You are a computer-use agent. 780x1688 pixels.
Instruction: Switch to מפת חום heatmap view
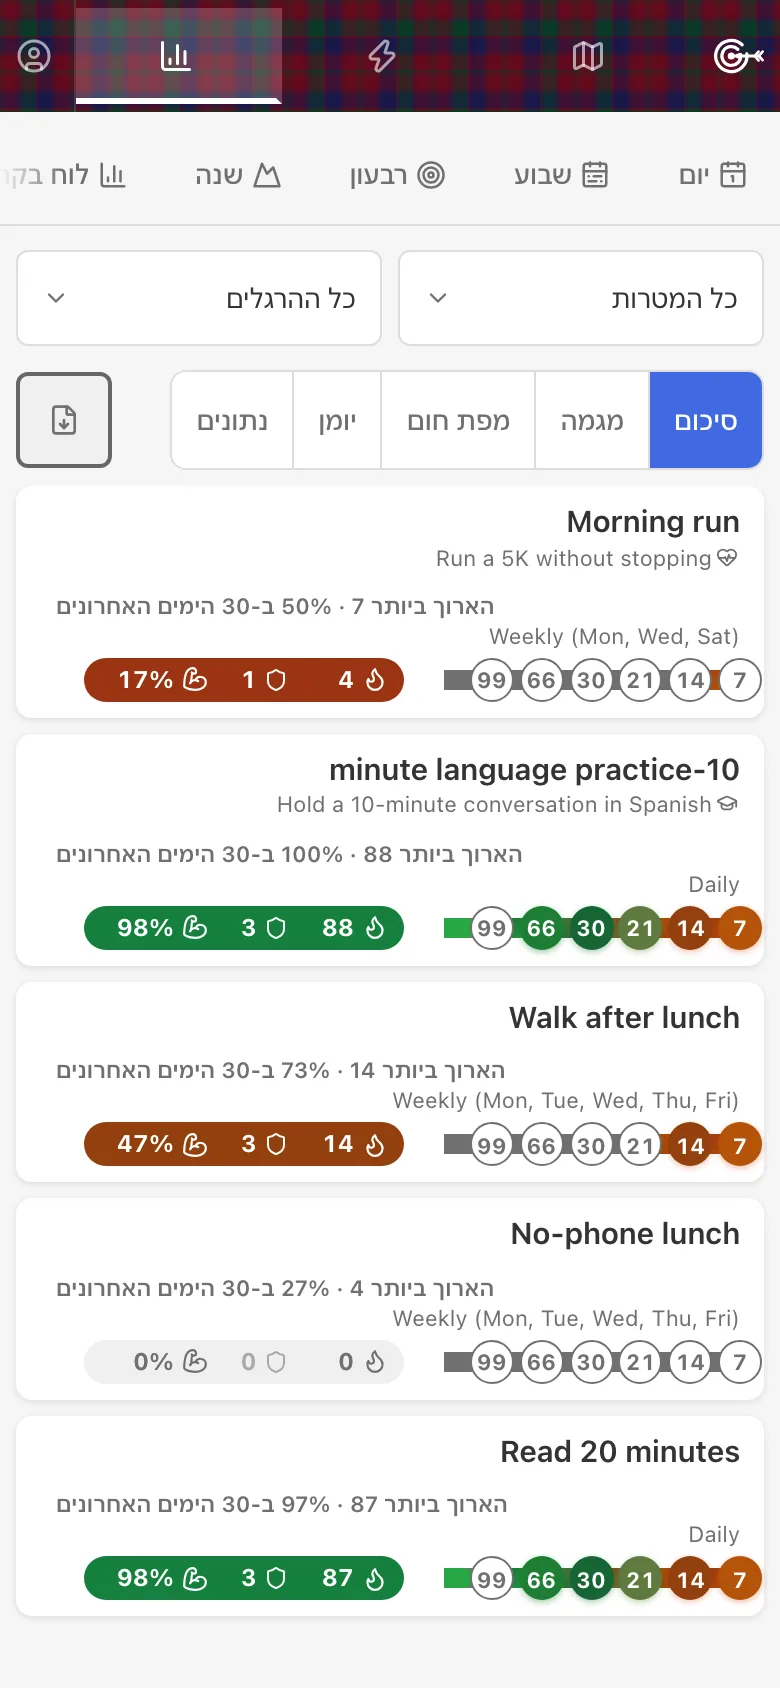click(458, 420)
